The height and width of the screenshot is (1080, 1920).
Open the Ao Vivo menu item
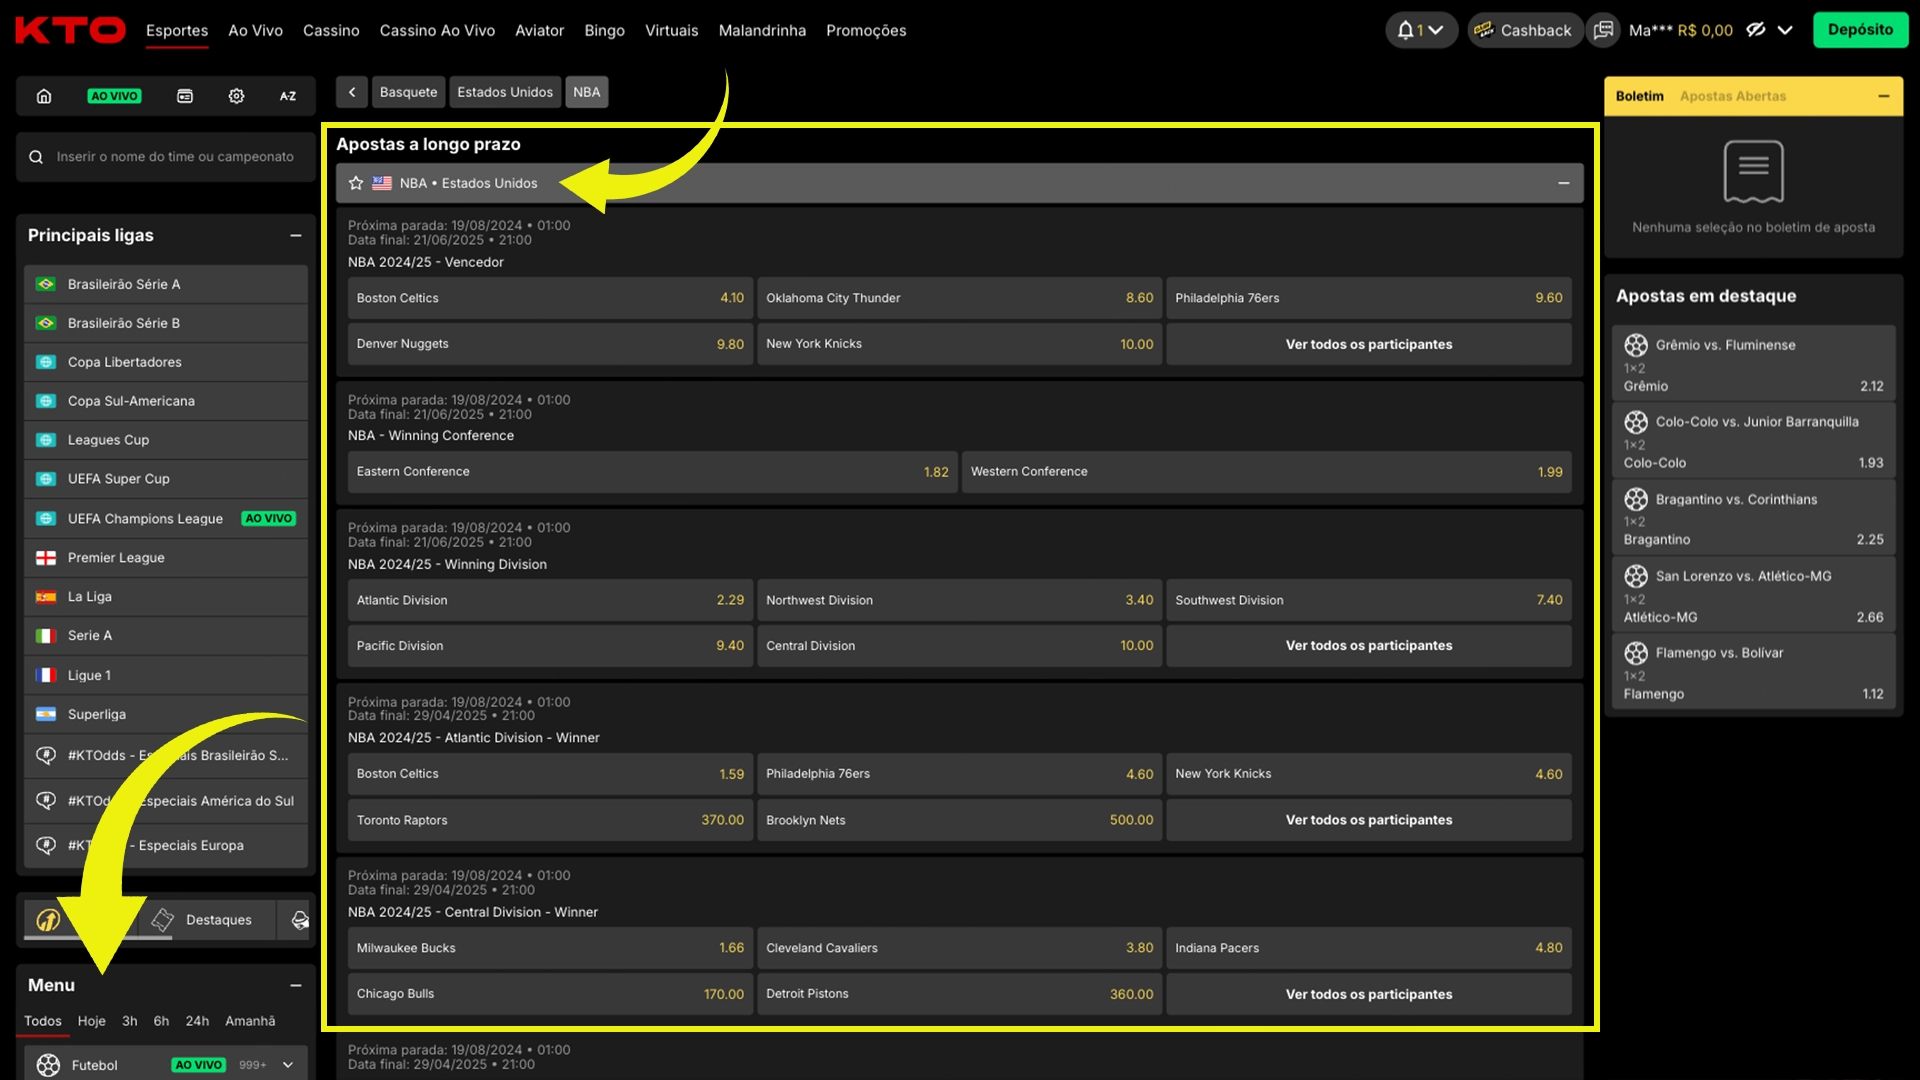255,30
